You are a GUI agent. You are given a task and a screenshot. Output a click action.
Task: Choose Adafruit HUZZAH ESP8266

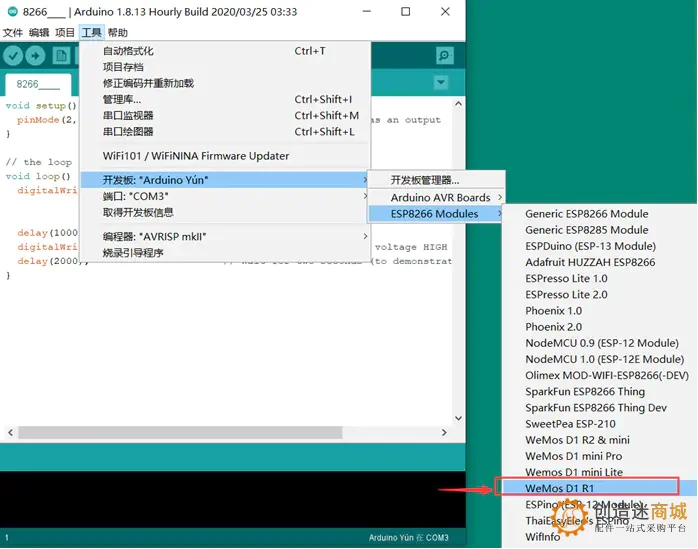[599, 262]
